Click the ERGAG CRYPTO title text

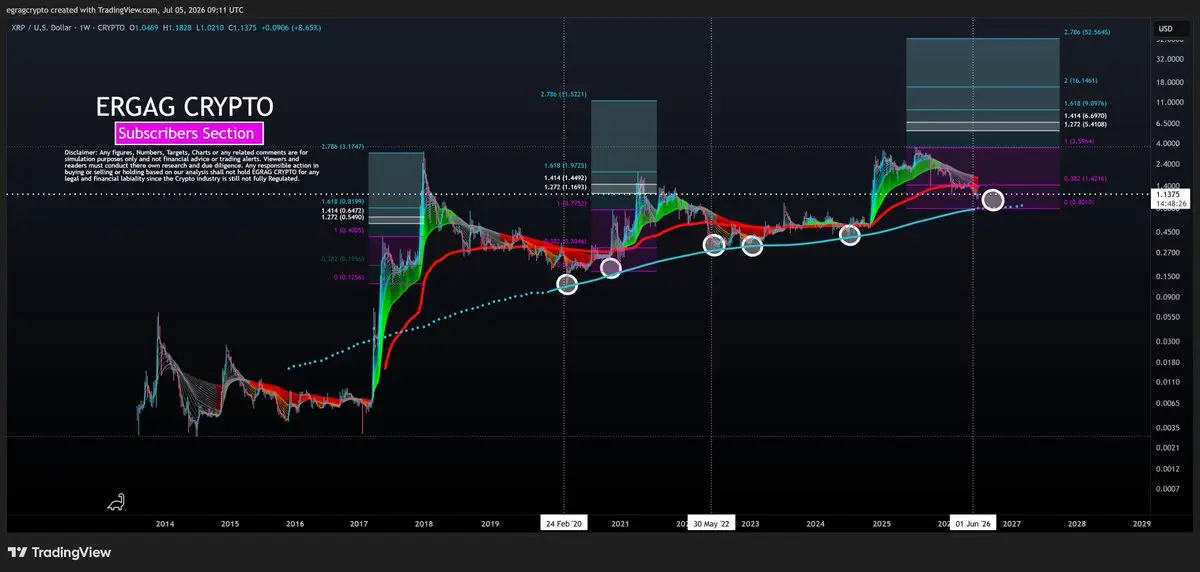pos(185,106)
